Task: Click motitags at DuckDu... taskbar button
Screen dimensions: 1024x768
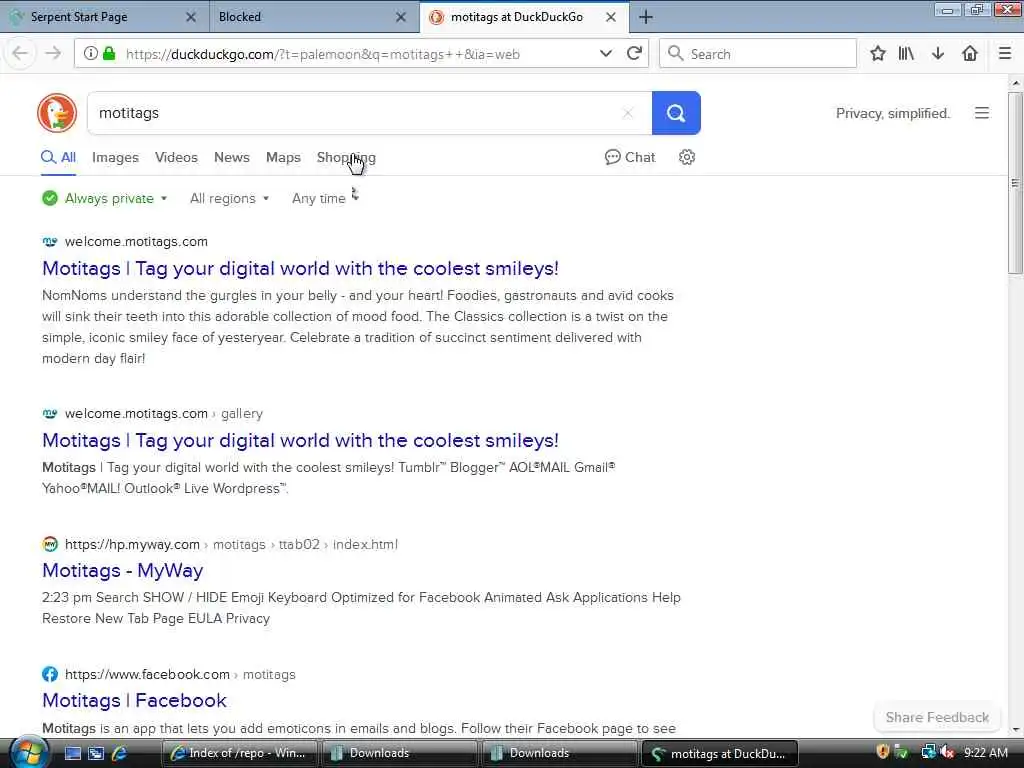Action: click(x=720, y=753)
